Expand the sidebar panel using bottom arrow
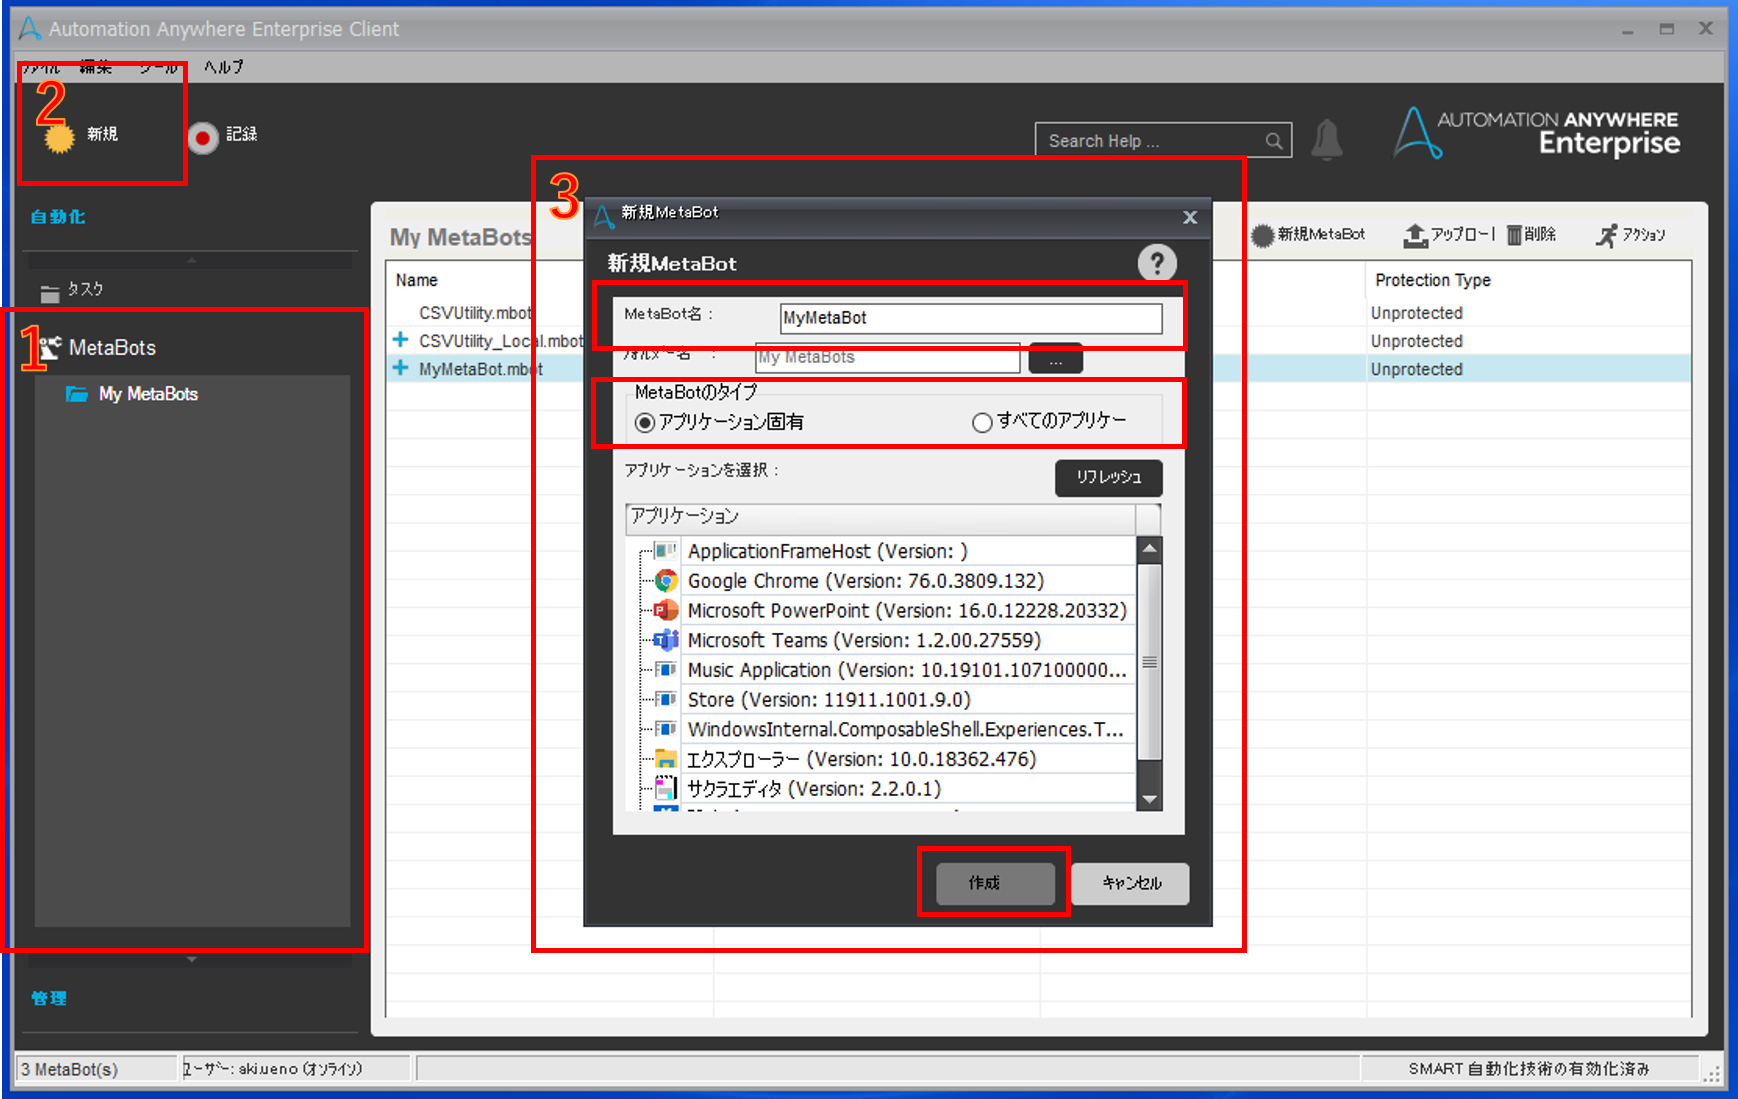1738x1099 pixels. click(x=192, y=960)
